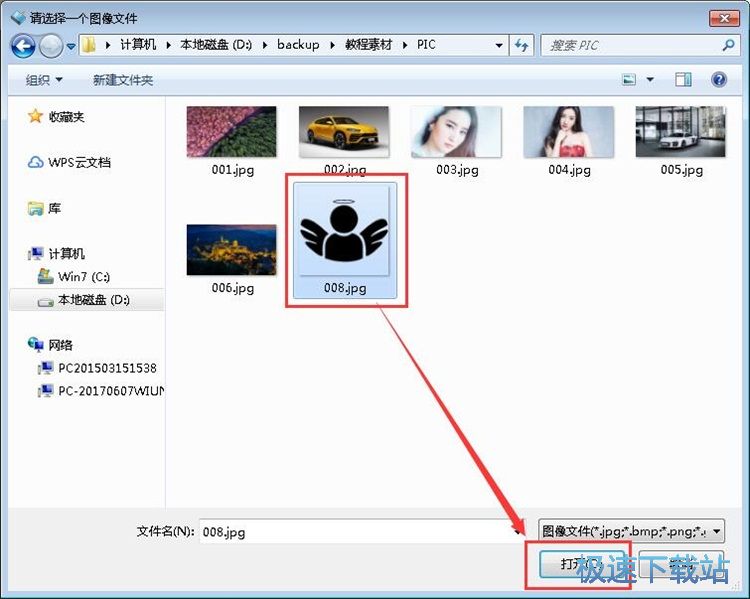The width and height of the screenshot is (750, 599).
Task: Select backup breadcrumb segment
Action: click(x=298, y=45)
